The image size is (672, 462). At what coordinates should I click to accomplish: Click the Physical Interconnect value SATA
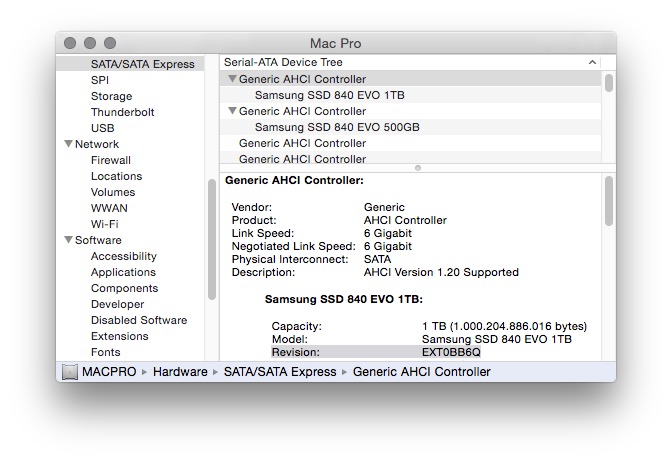(x=377, y=259)
